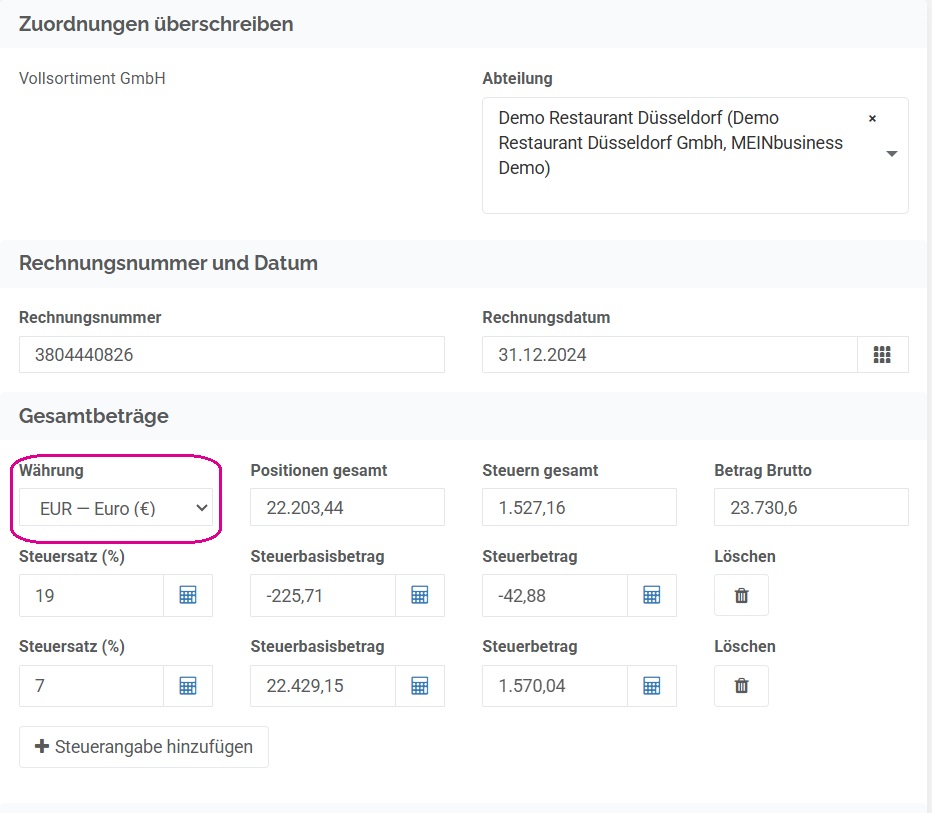932x813 pixels.
Task: Click calculator icon beside Steuerbetrag -42,88
Action: coord(651,595)
